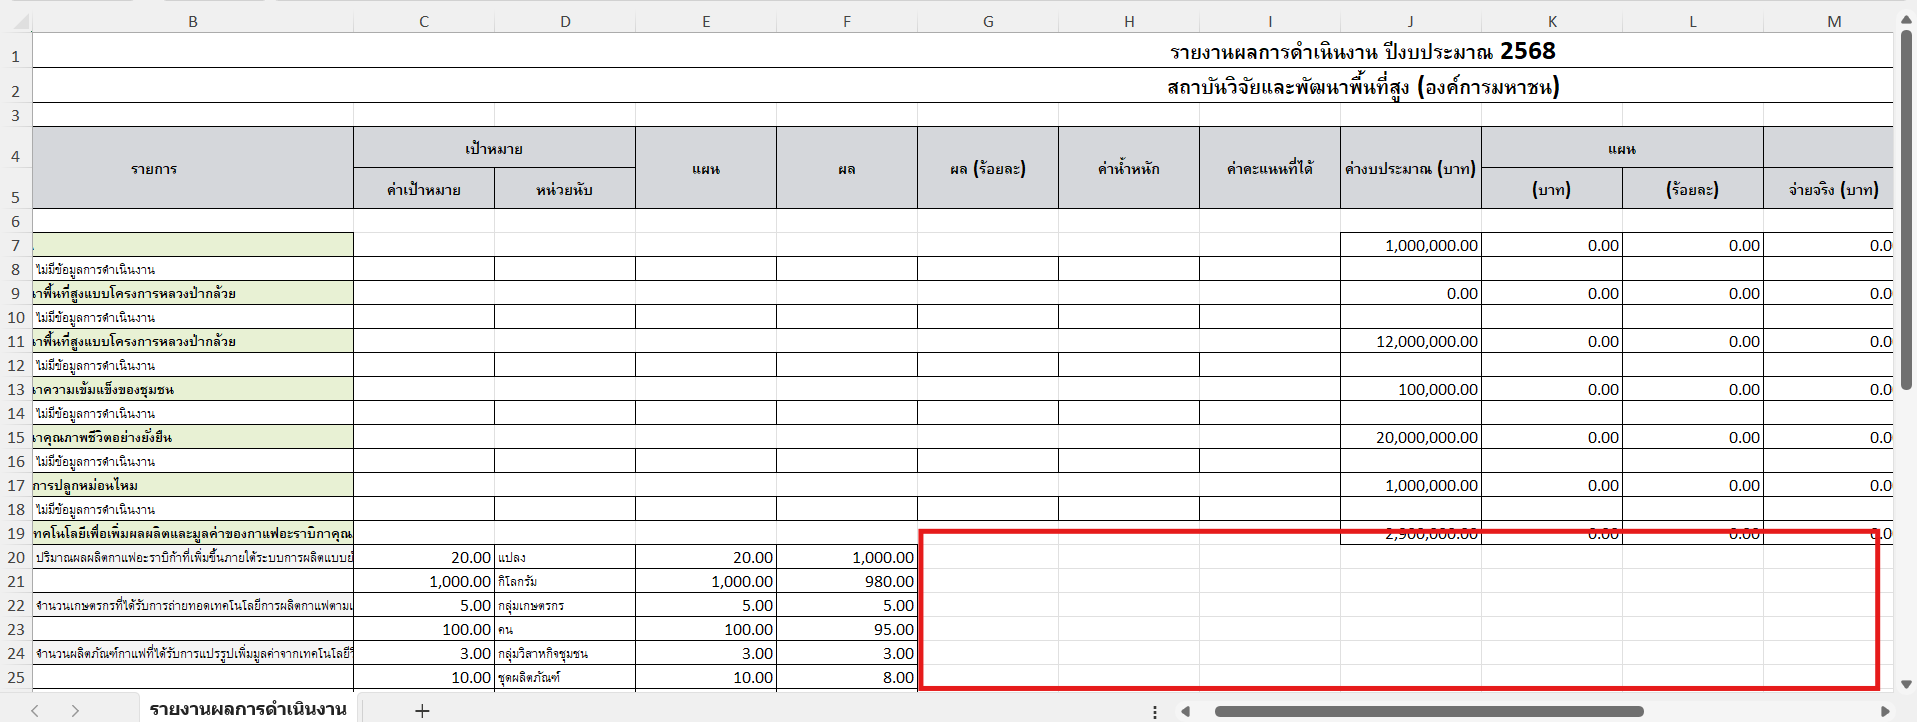
Task: Click the vertical scrollbar thumb
Action: click(1906, 210)
